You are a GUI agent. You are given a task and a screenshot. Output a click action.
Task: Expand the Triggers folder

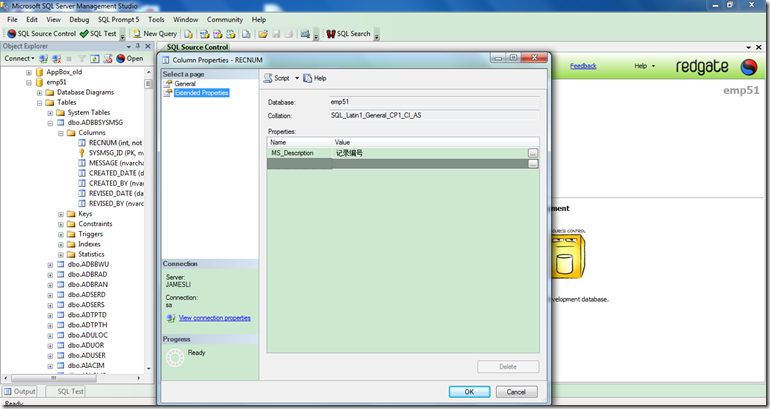[61, 235]
